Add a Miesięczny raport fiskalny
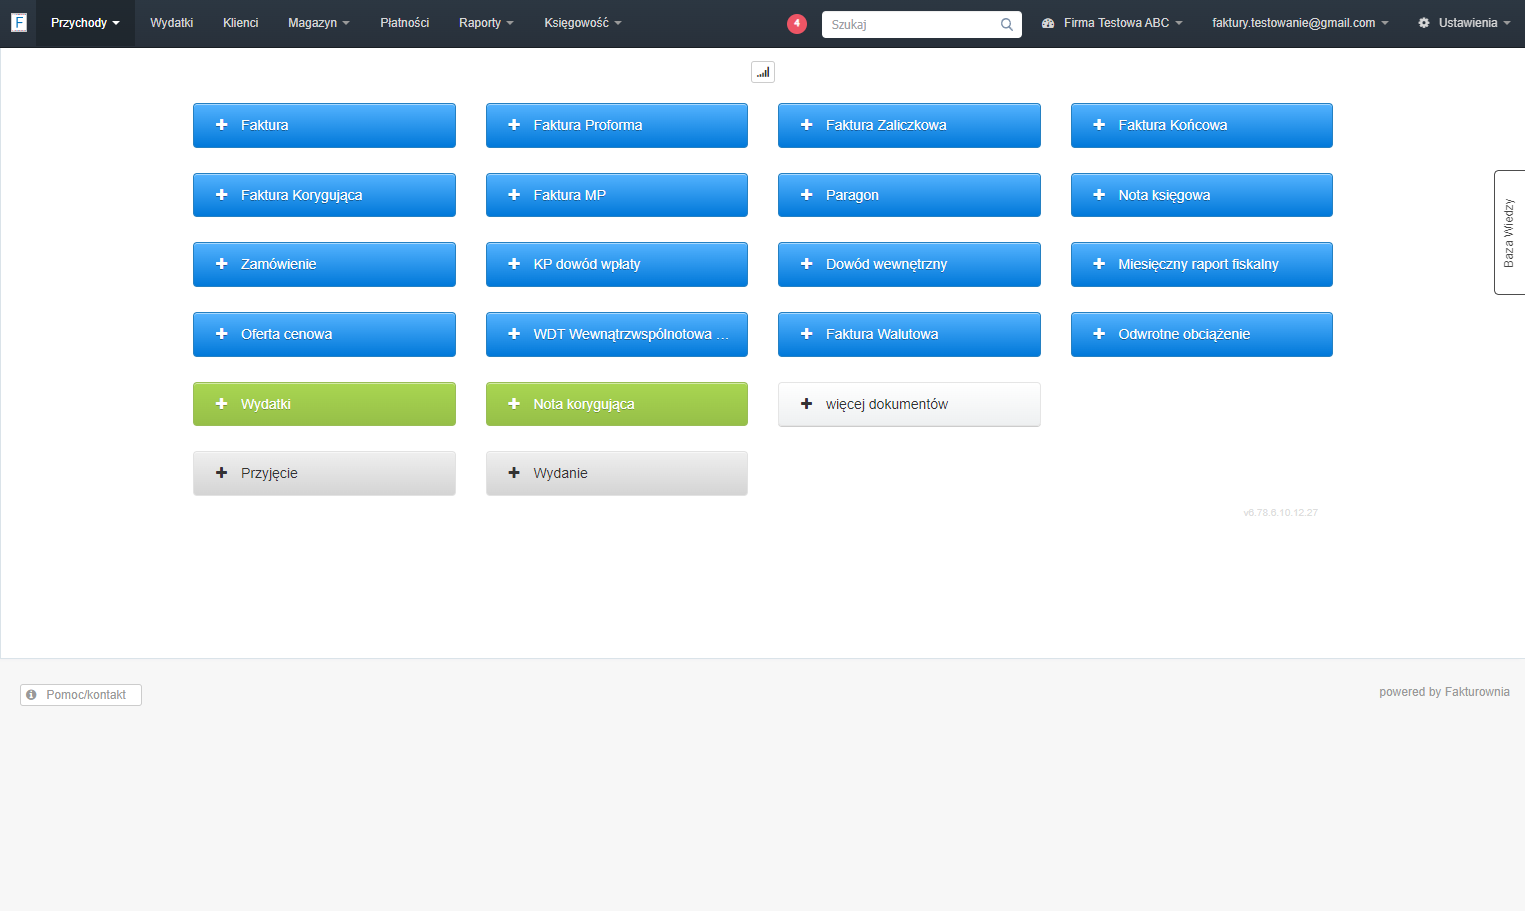This screenshot has width=1525, height=911. 1202,264
